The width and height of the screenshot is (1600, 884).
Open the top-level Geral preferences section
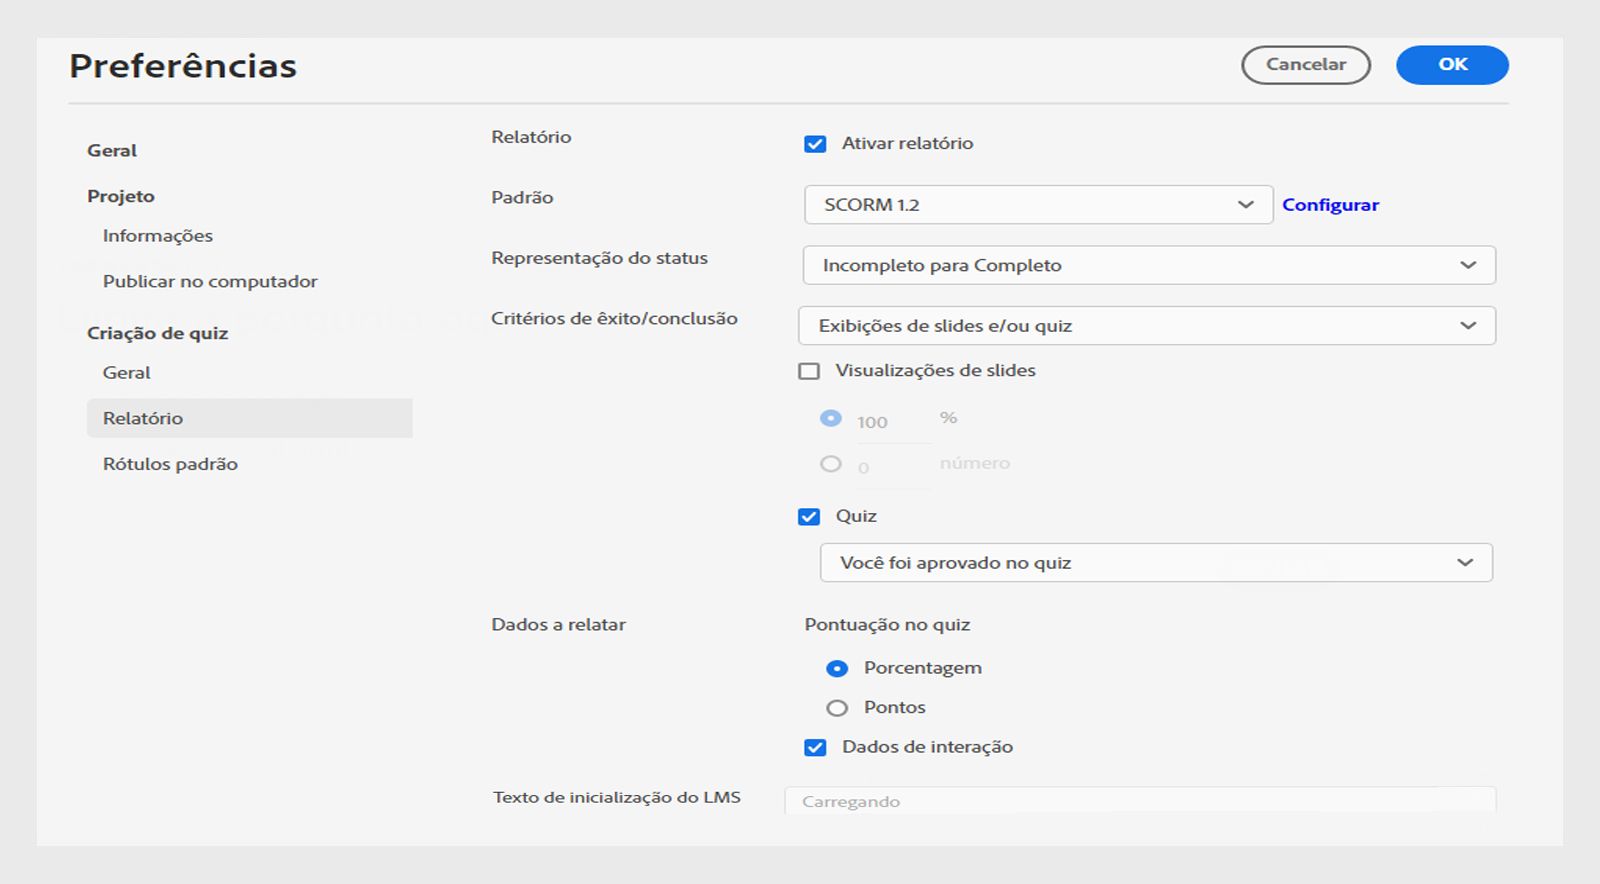coord(112,151)
